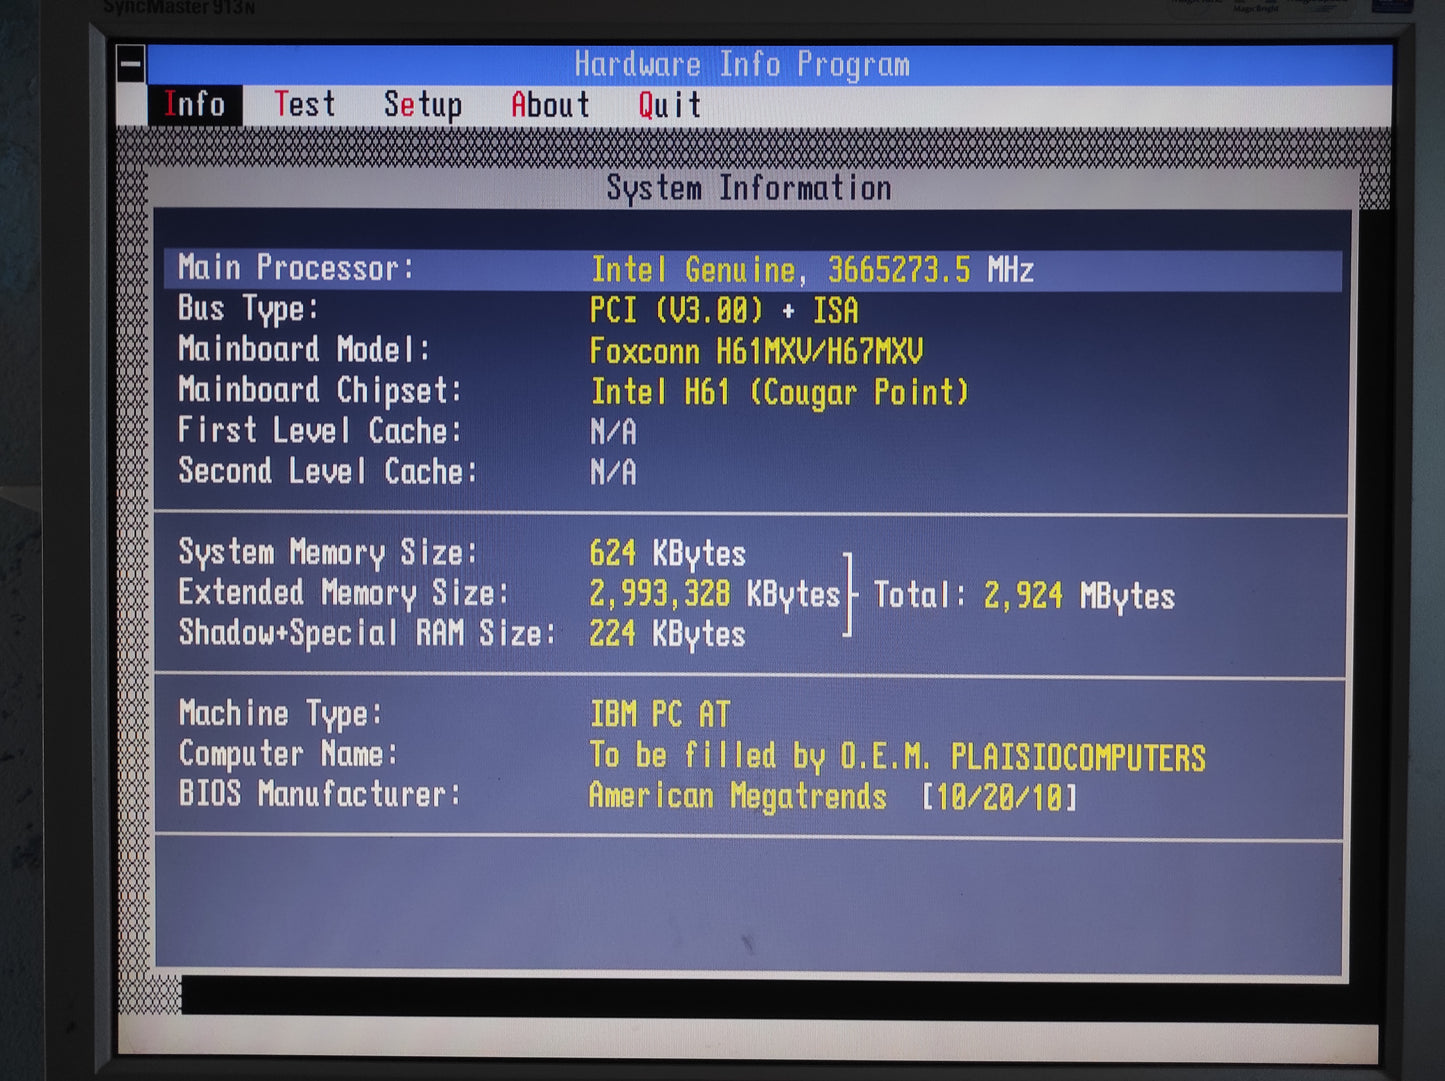Click the Computer Name value text
1445x1081 pixels.
[x=896, y=756]
